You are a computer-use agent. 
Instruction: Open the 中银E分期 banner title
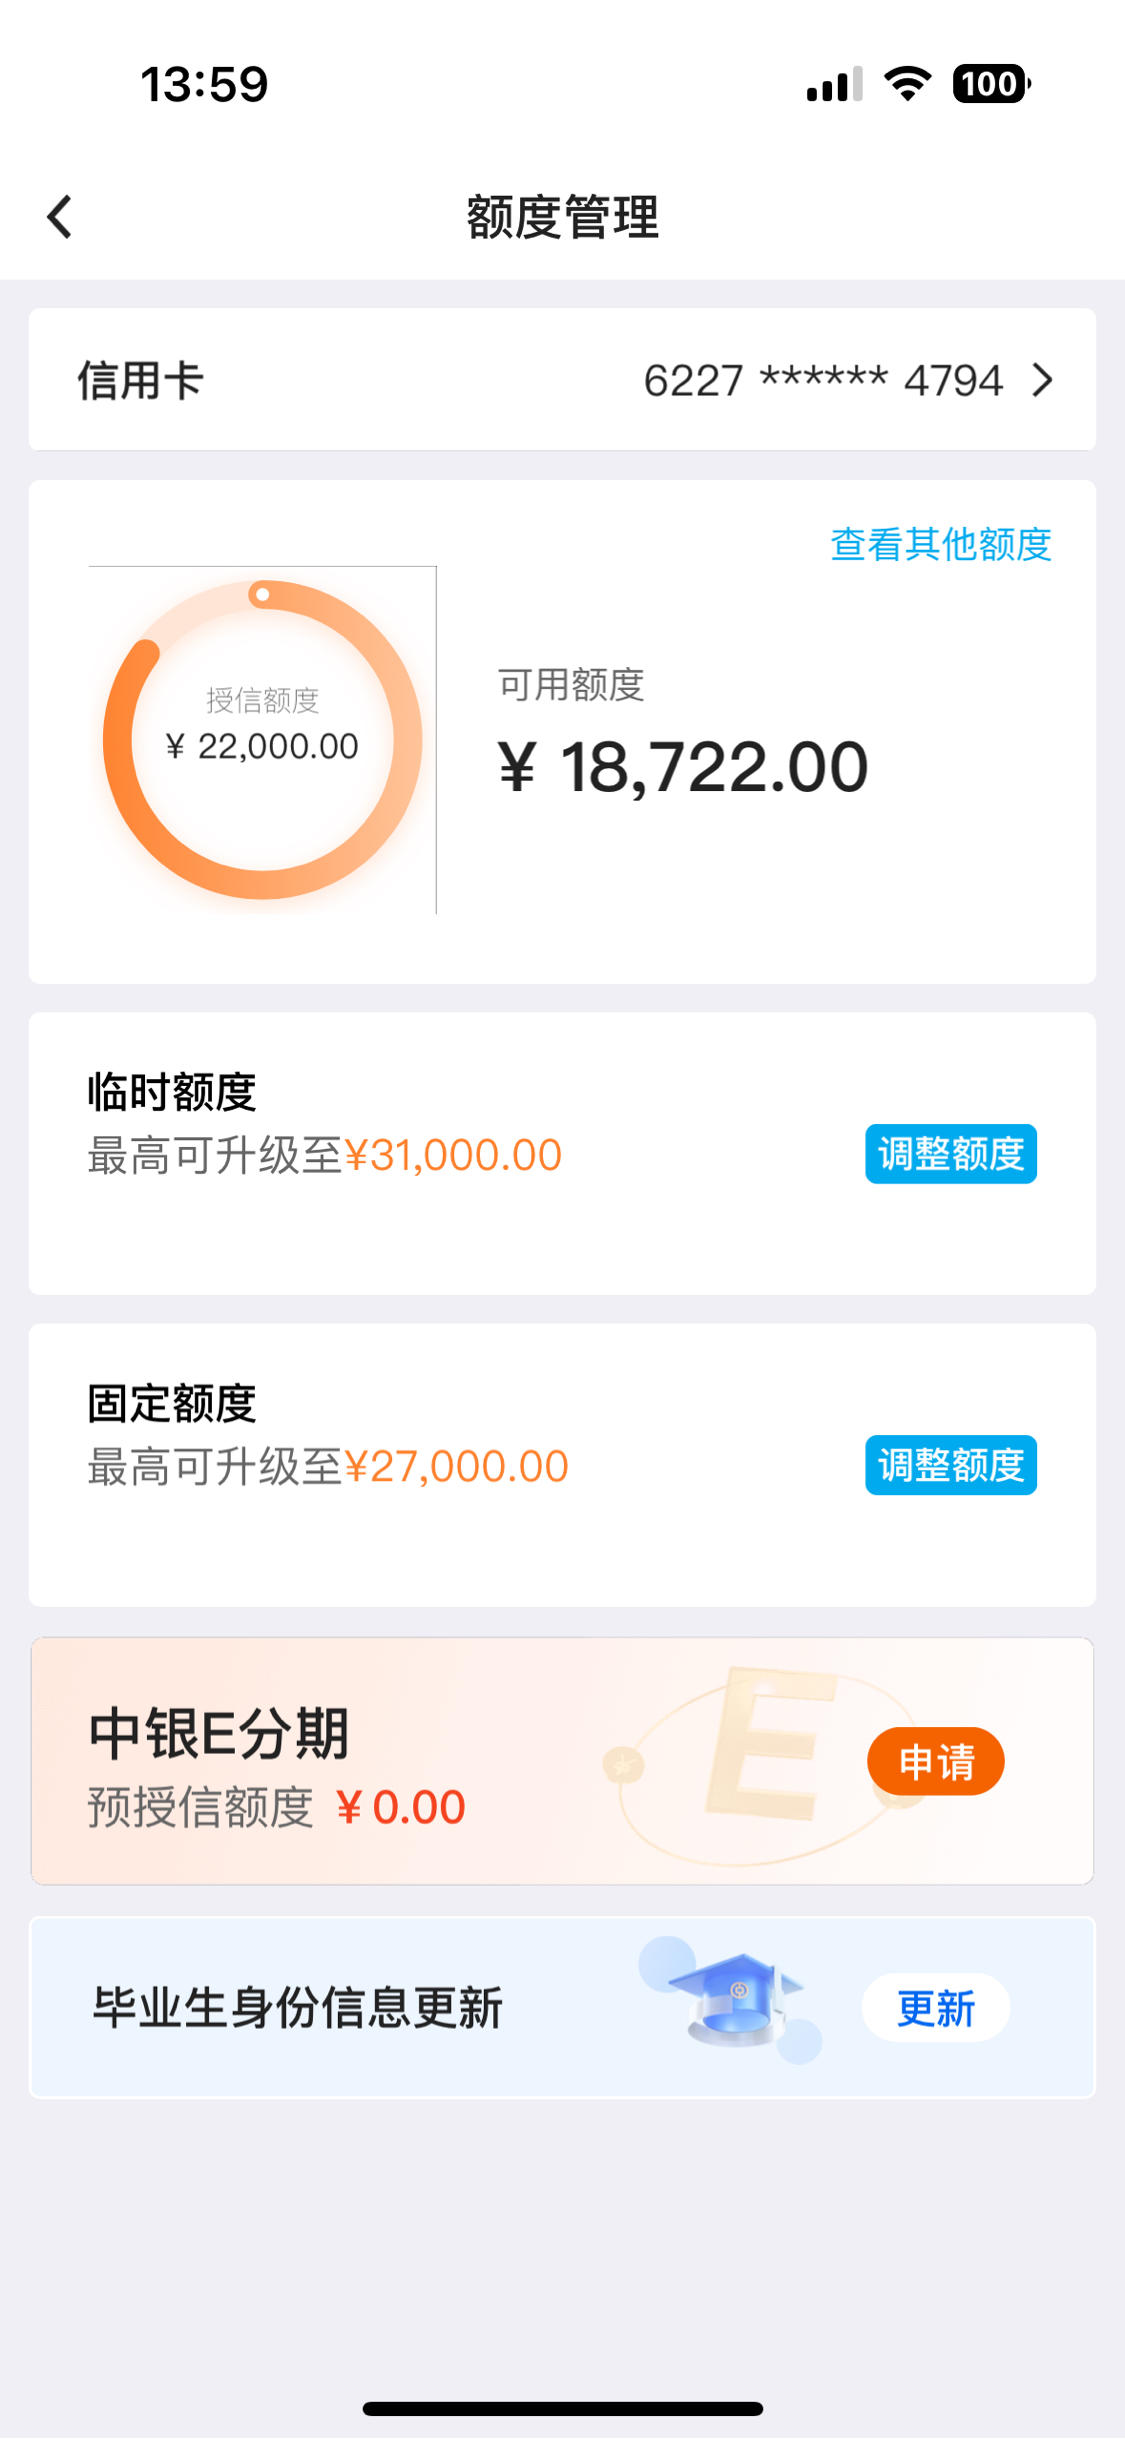(x=219, y=1733)
